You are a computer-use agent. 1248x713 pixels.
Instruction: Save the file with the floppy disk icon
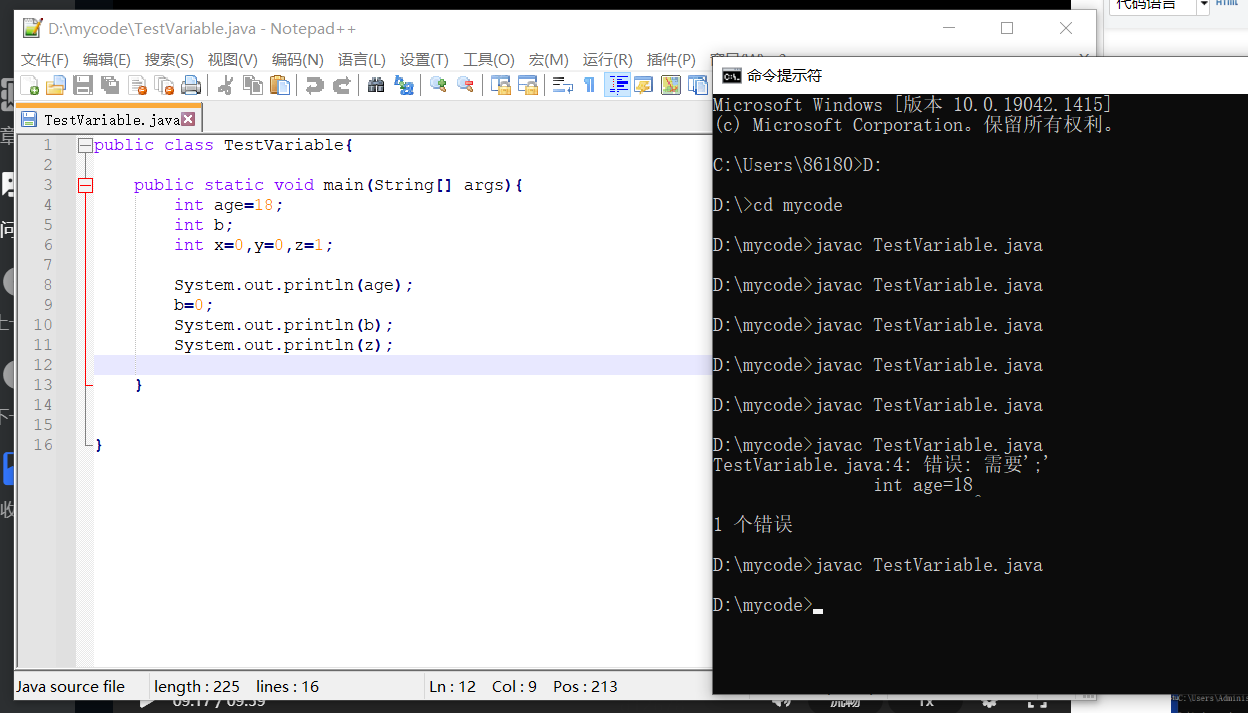coord(83,85)
